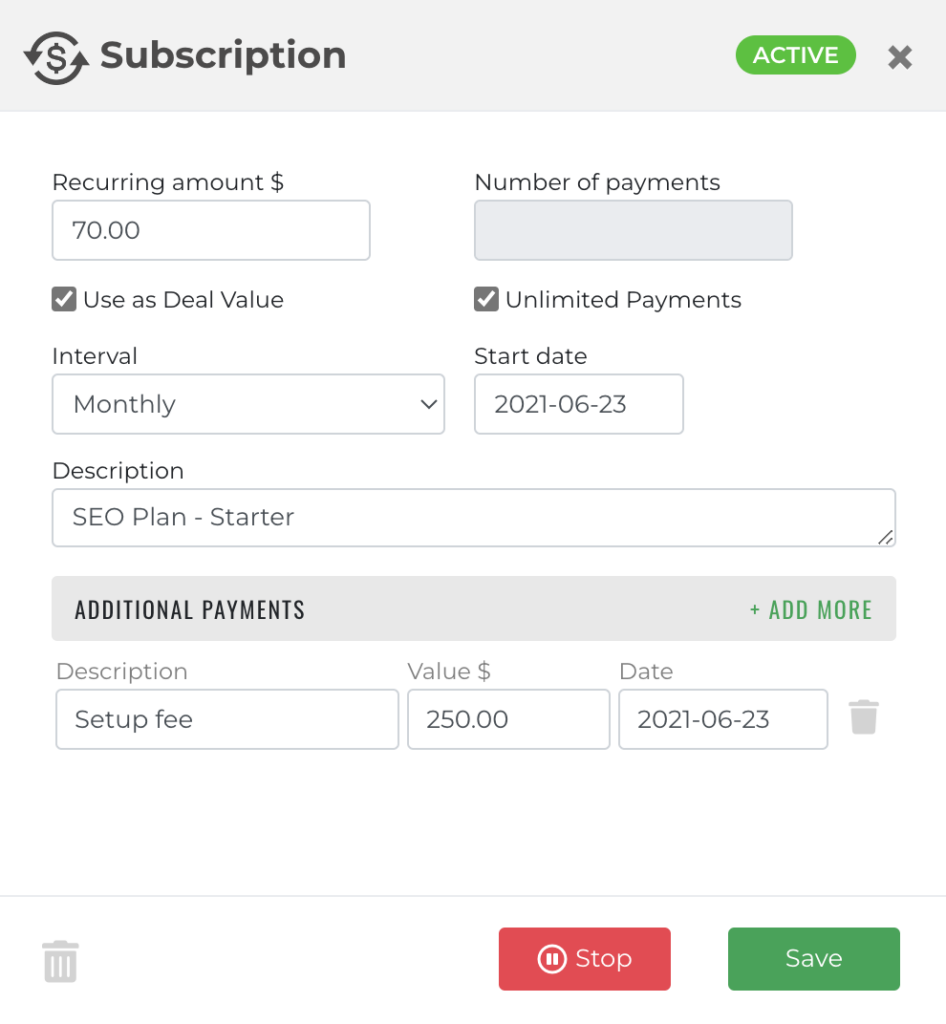Click the green ACTIVE status badge

tap(795, 55)
